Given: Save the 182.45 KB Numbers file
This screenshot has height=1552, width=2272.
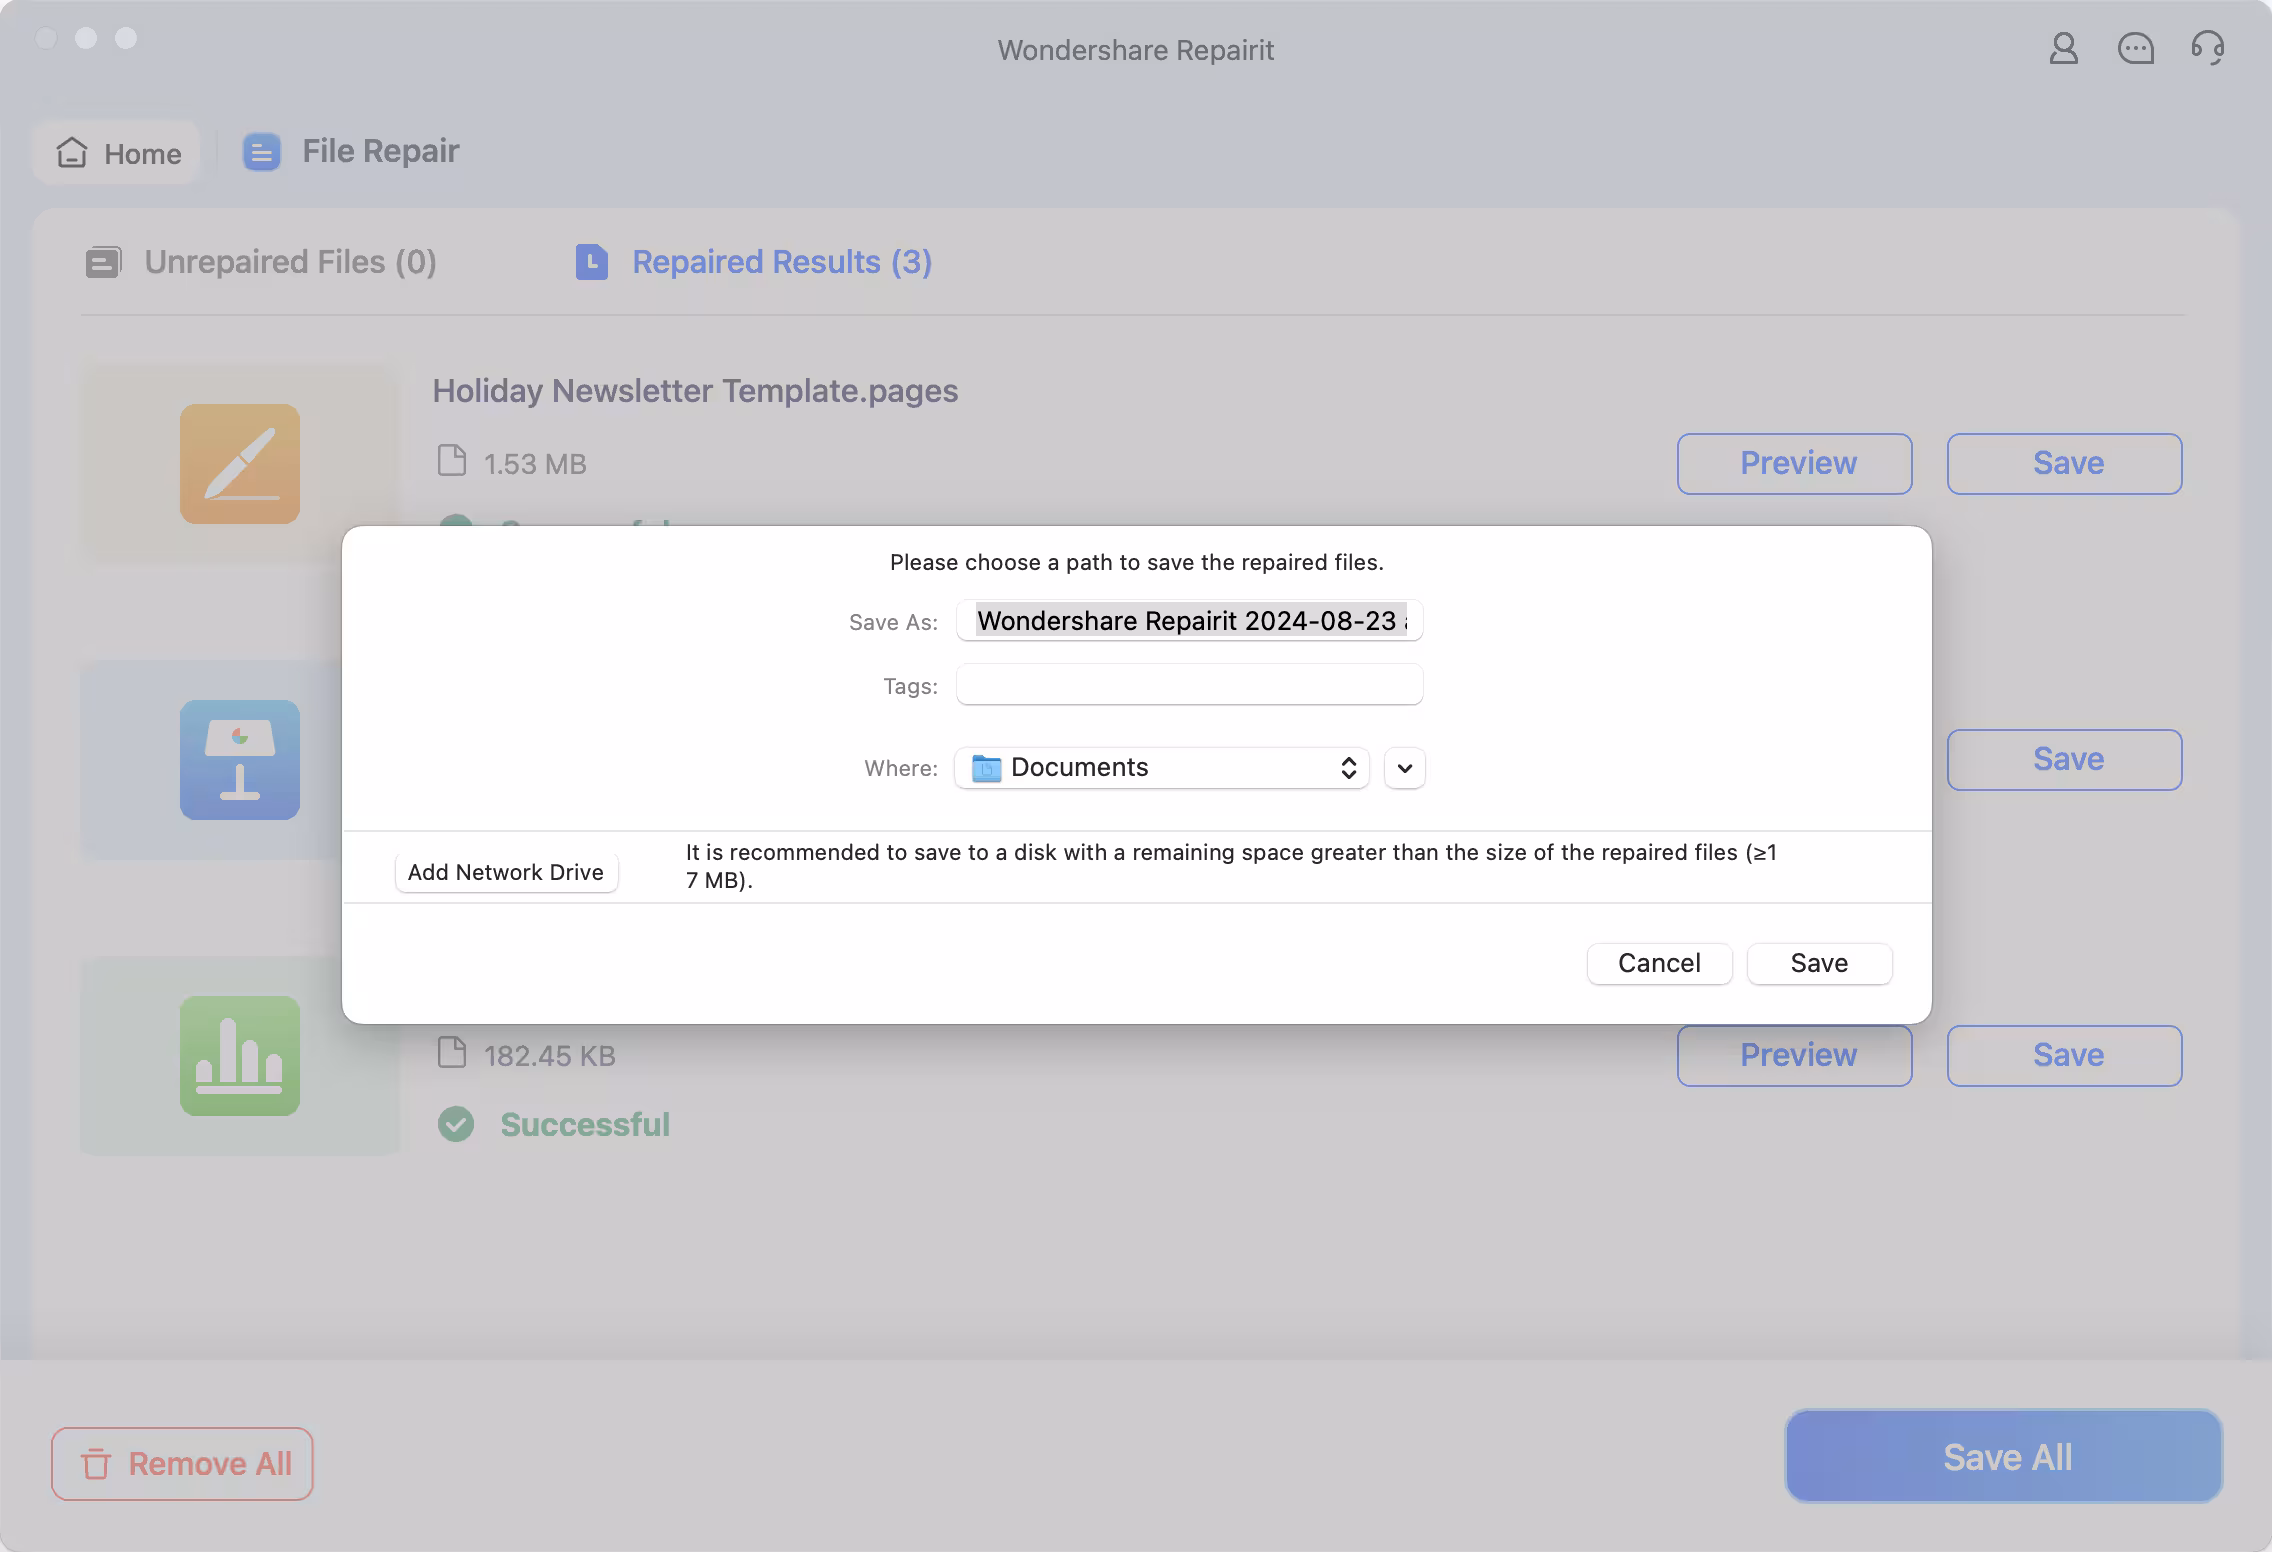Looking at the screenshot, I should (x=2065, y=1056).
